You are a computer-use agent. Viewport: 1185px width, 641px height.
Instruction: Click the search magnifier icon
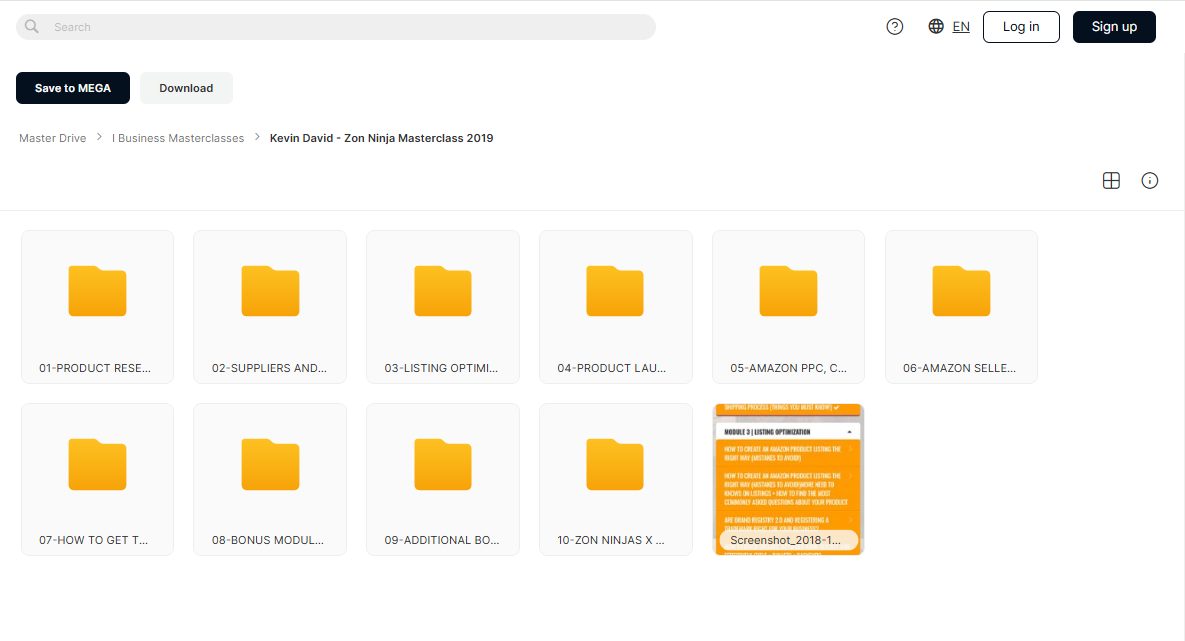32,26
